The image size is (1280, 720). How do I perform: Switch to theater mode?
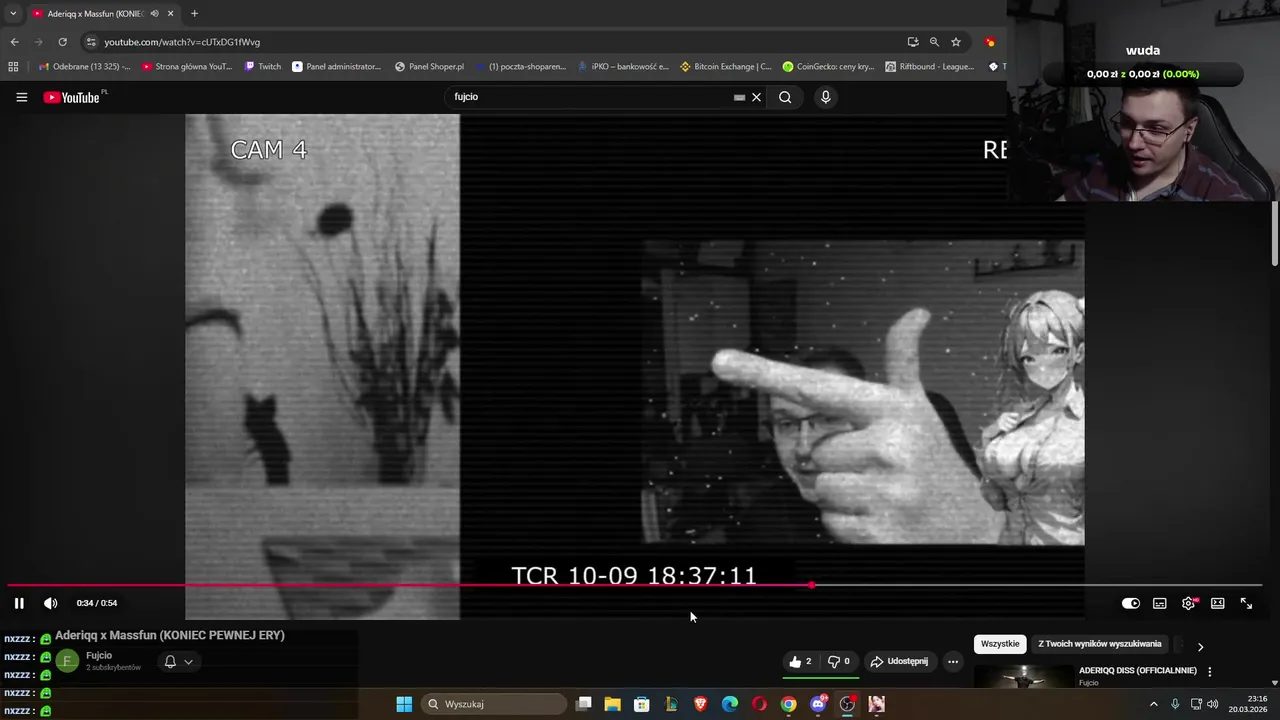point(1218,603)
